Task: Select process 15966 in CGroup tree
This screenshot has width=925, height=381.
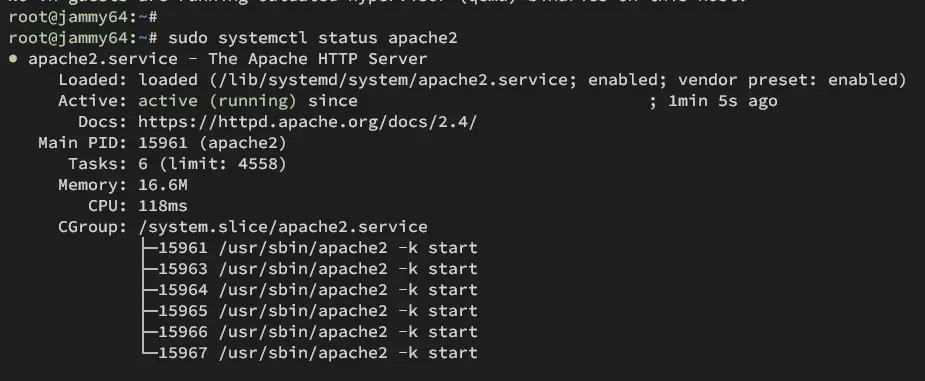Action: [x=318, y=332]
